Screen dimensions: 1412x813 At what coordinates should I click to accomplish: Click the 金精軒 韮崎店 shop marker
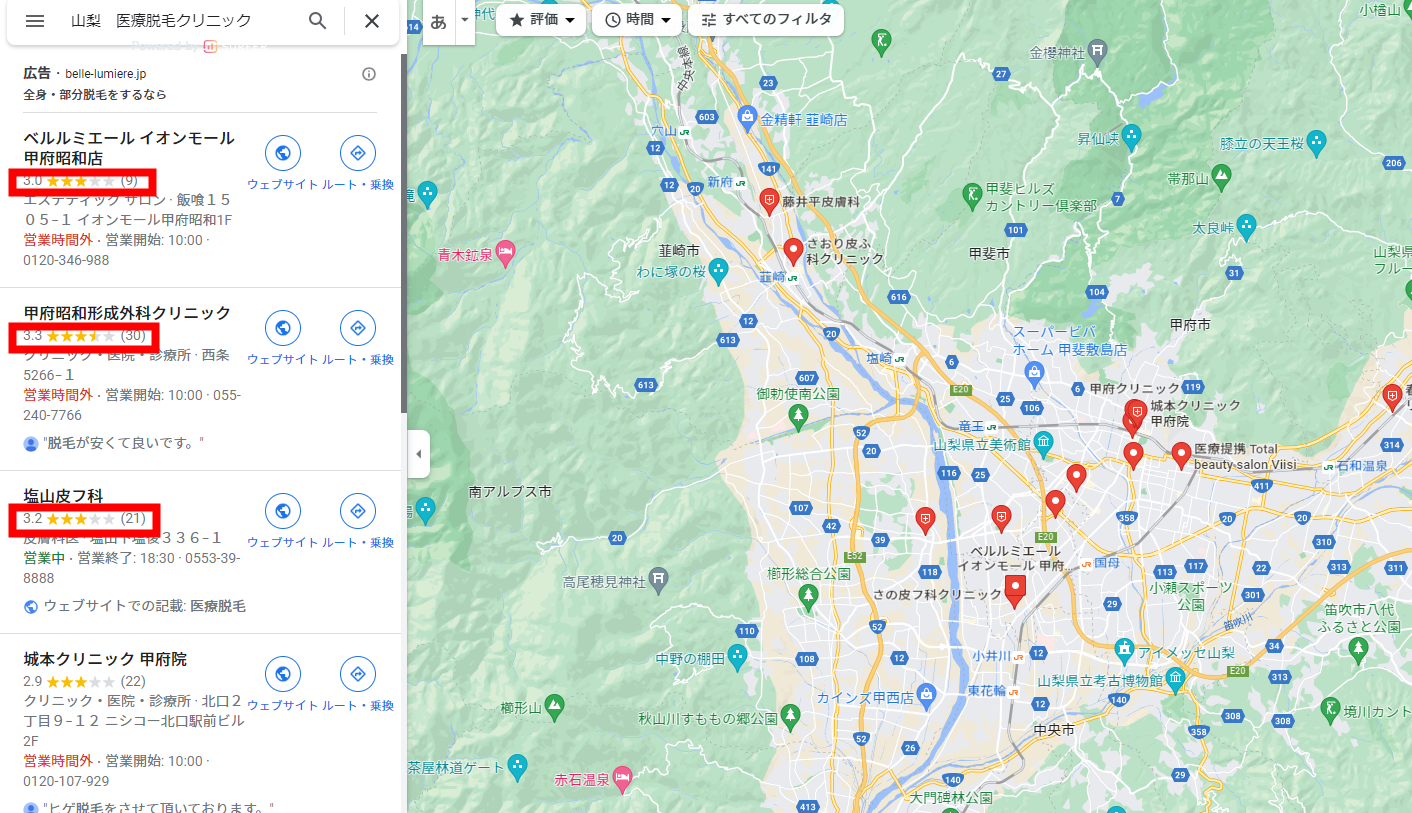coord(747,118)
